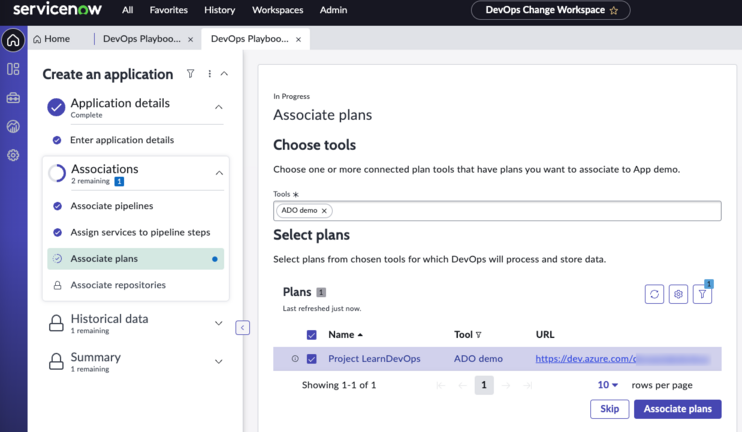This screenshot has width=742, height=432.
Task: Collapse the Associations section
Action: coord(219,173)
